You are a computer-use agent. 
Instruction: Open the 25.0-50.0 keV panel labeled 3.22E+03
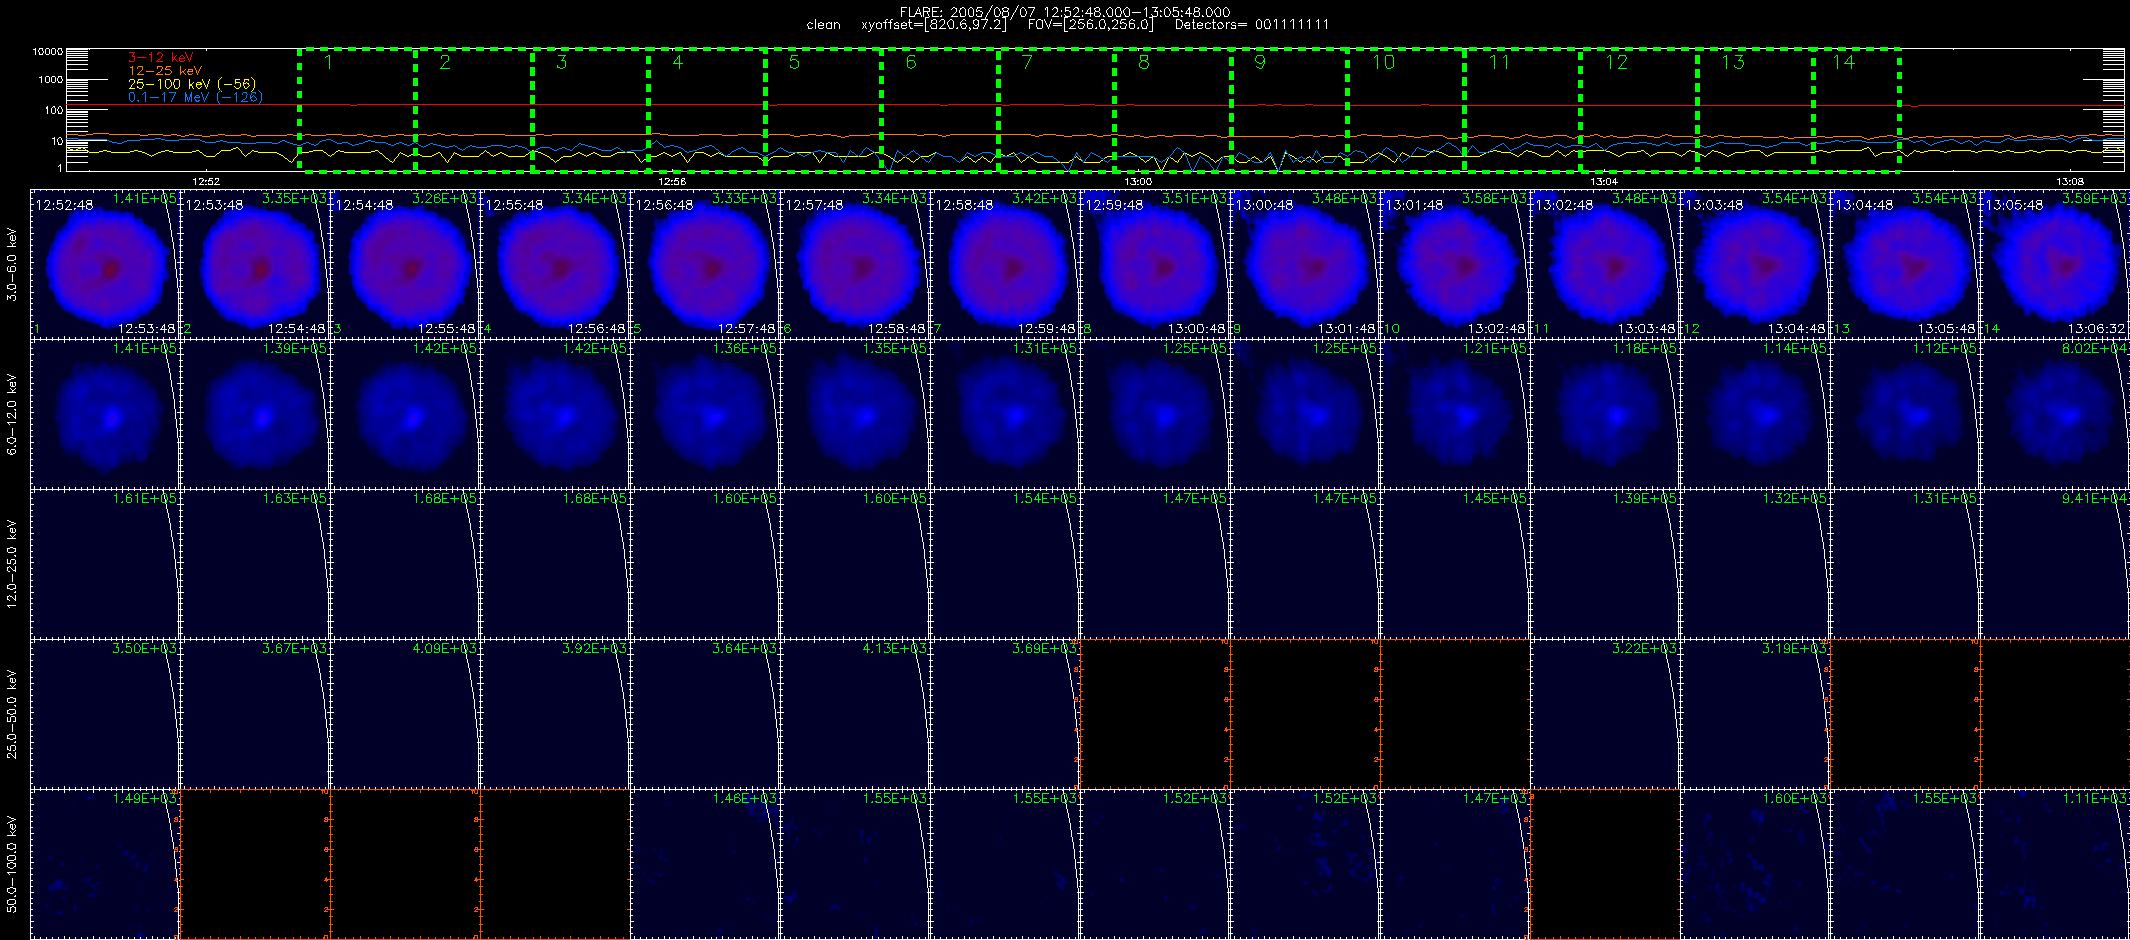[1605, 714]
